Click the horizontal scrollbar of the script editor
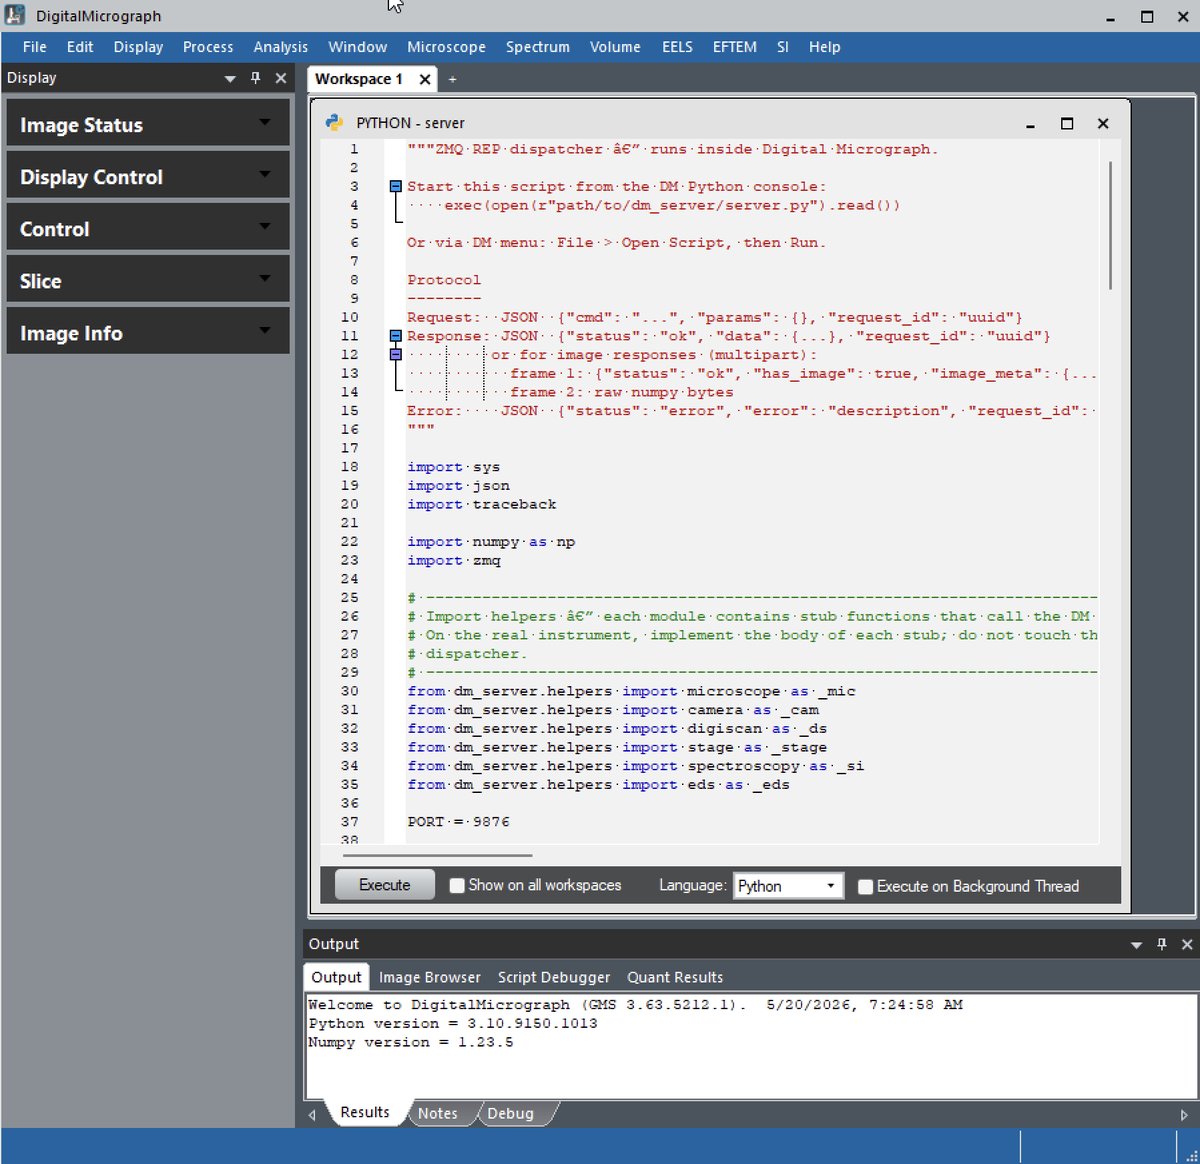The height and width of the screenshot is (1164, 1200). (x=437, y=855)
